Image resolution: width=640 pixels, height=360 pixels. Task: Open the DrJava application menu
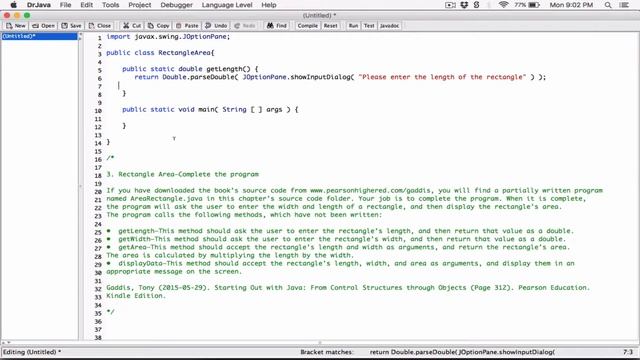click(x=38, y=5)
